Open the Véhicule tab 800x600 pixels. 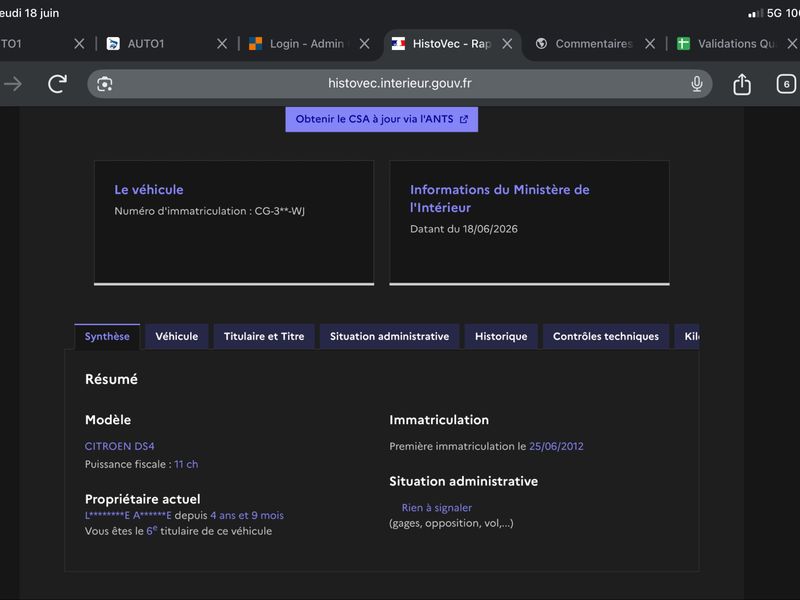coord(177,337)
